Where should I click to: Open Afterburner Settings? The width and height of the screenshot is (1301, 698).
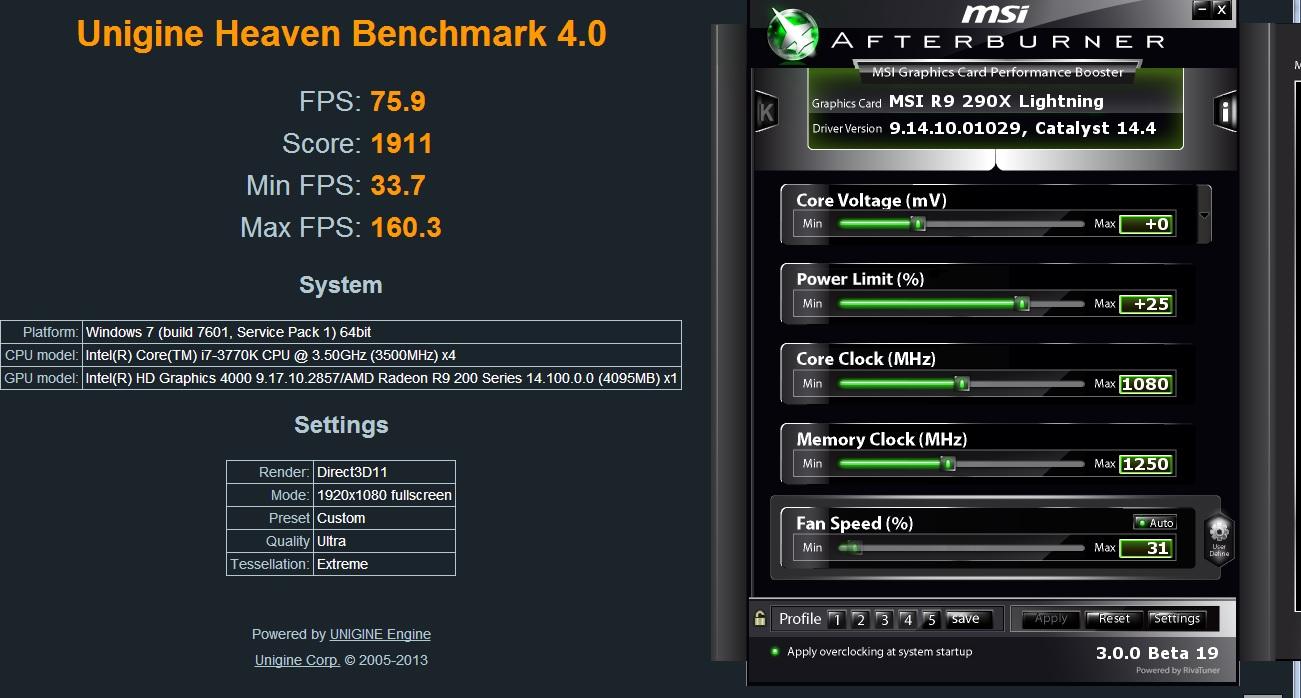click(x=1177, y=619)
